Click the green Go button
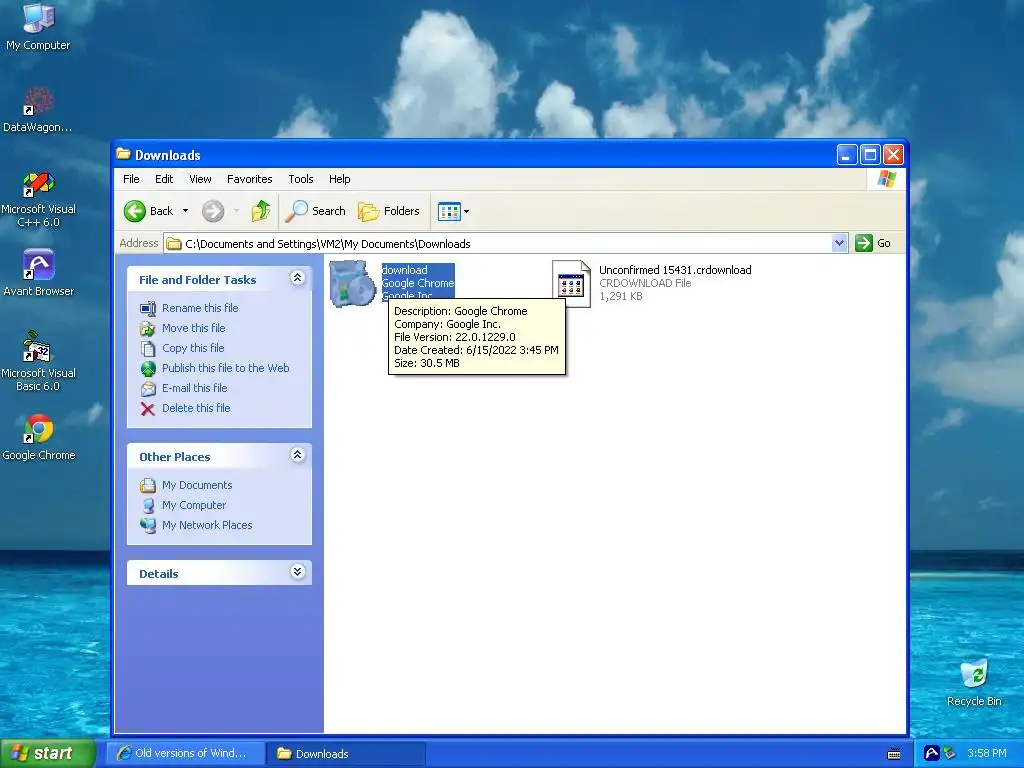This screenshot has height=768, width=1024. tap(873, 243)
